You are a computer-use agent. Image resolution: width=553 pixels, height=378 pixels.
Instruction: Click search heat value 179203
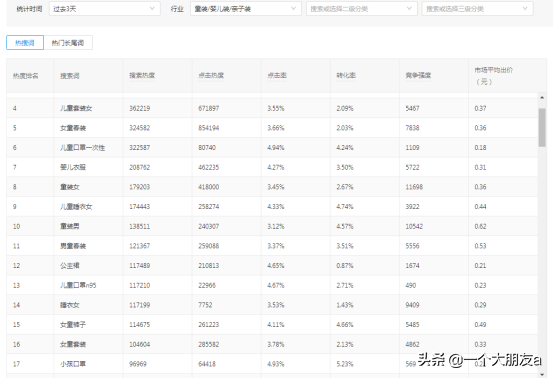click(x=140, y=187)
